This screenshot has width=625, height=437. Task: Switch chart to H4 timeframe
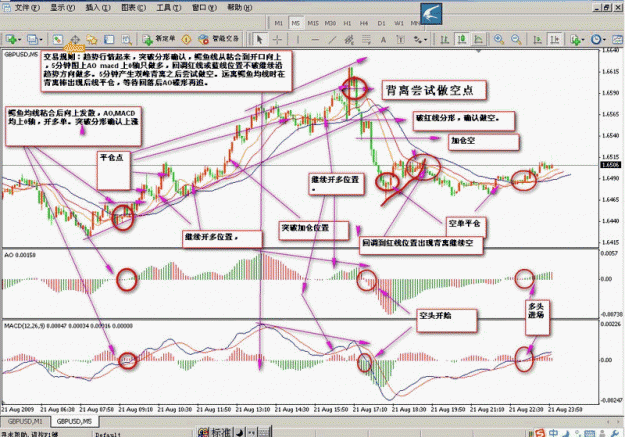pos(364,23)
